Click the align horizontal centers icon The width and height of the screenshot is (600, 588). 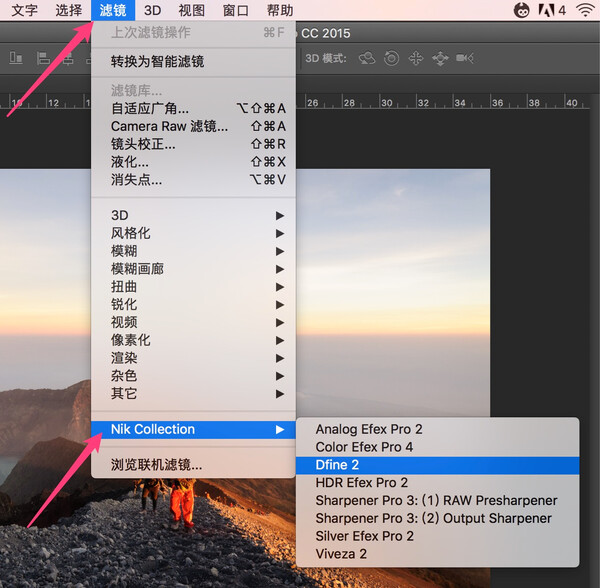coord(68,59)
